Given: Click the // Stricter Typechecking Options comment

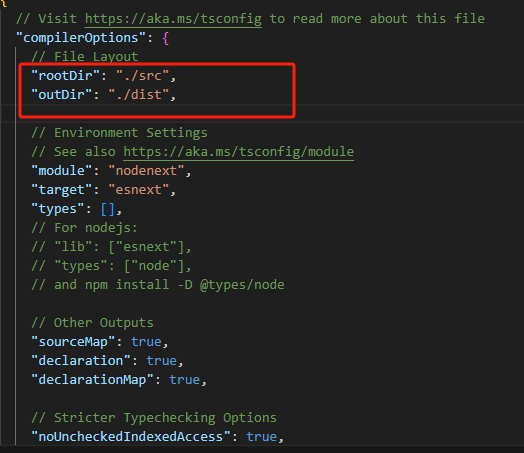Looking at the screenshot, I should point(154,418).
